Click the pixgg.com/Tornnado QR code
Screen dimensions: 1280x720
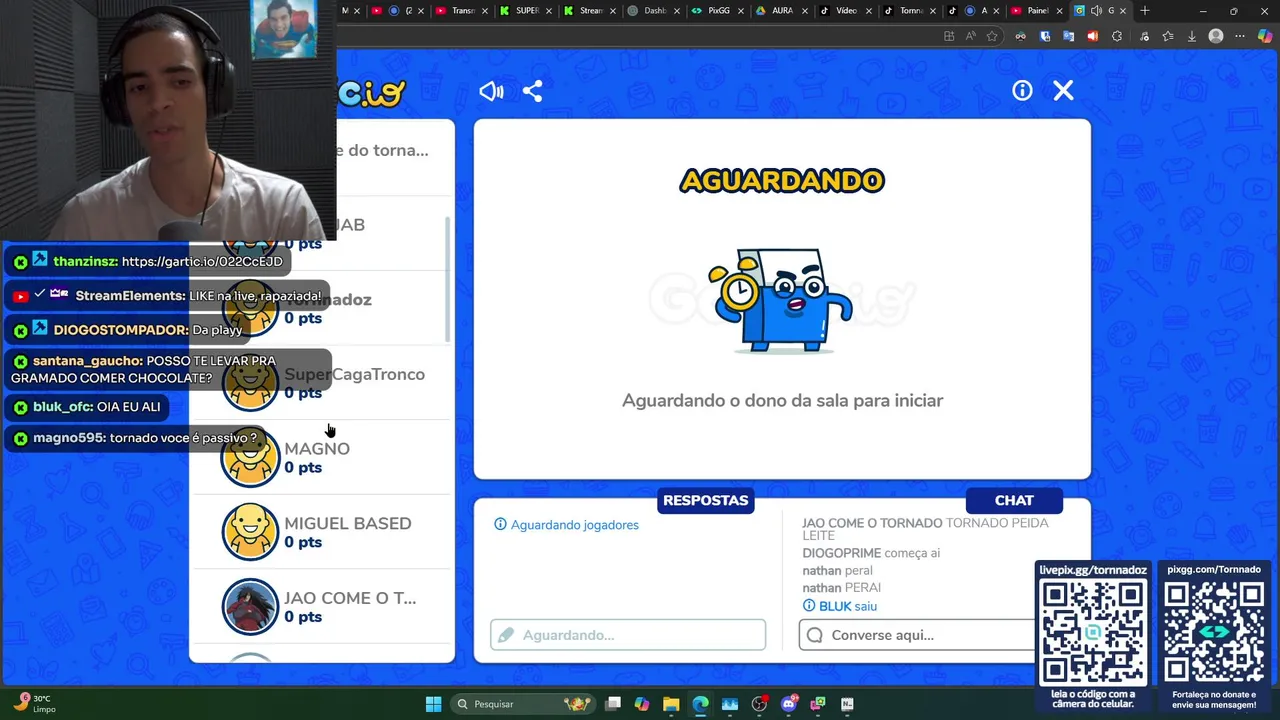click(1214, 634)
